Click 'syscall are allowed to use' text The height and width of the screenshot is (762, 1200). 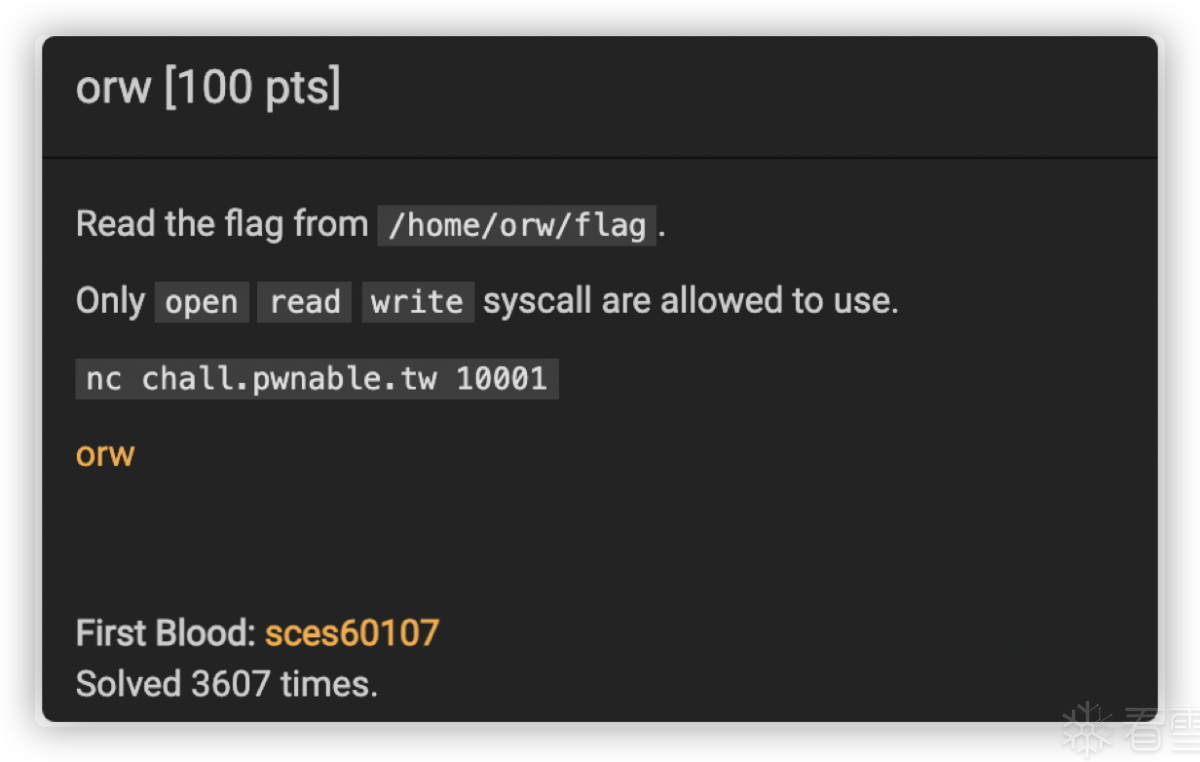[691, 301]
